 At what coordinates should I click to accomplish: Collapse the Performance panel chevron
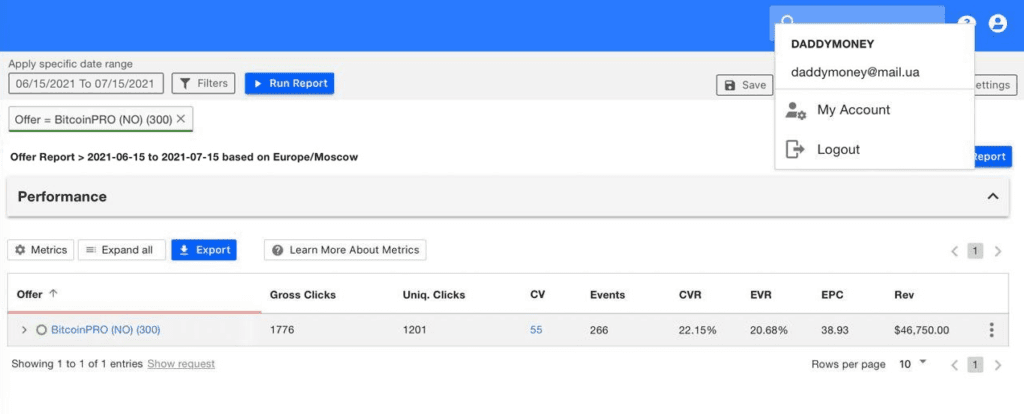pyautogui.click(x=993, y=196)
